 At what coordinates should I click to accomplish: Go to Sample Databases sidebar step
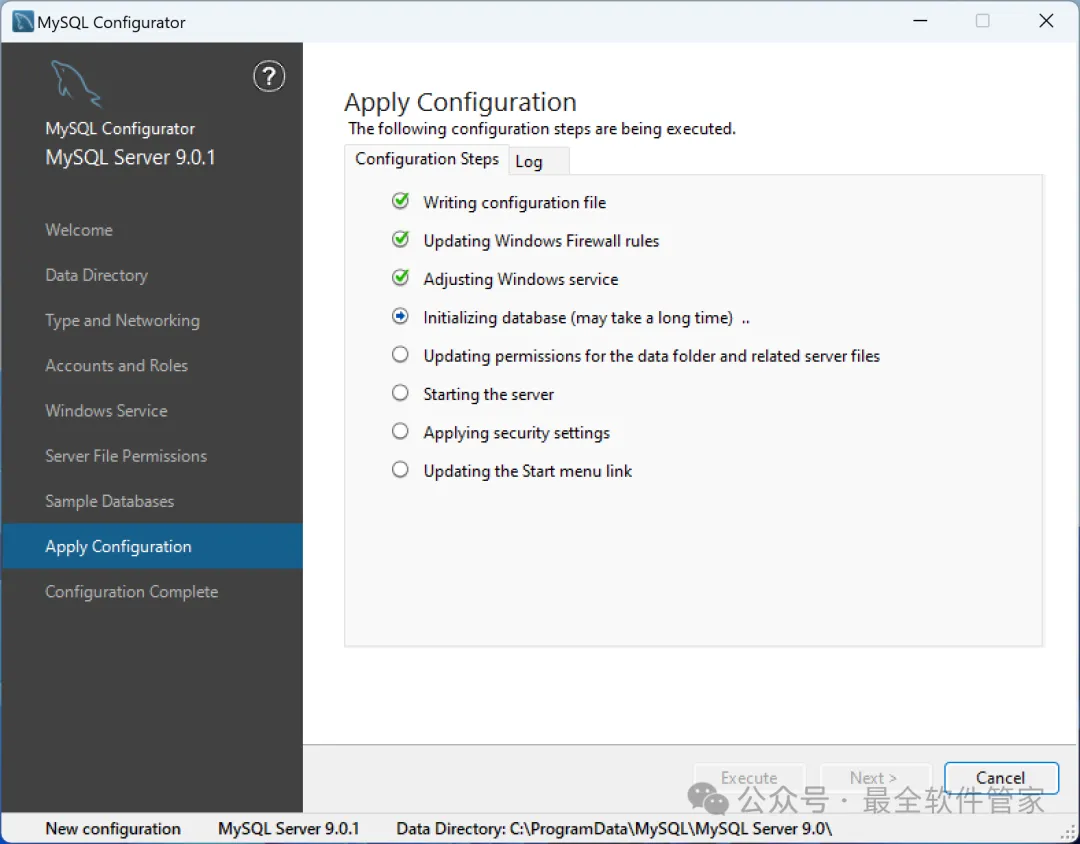click(x=110, y=502)
